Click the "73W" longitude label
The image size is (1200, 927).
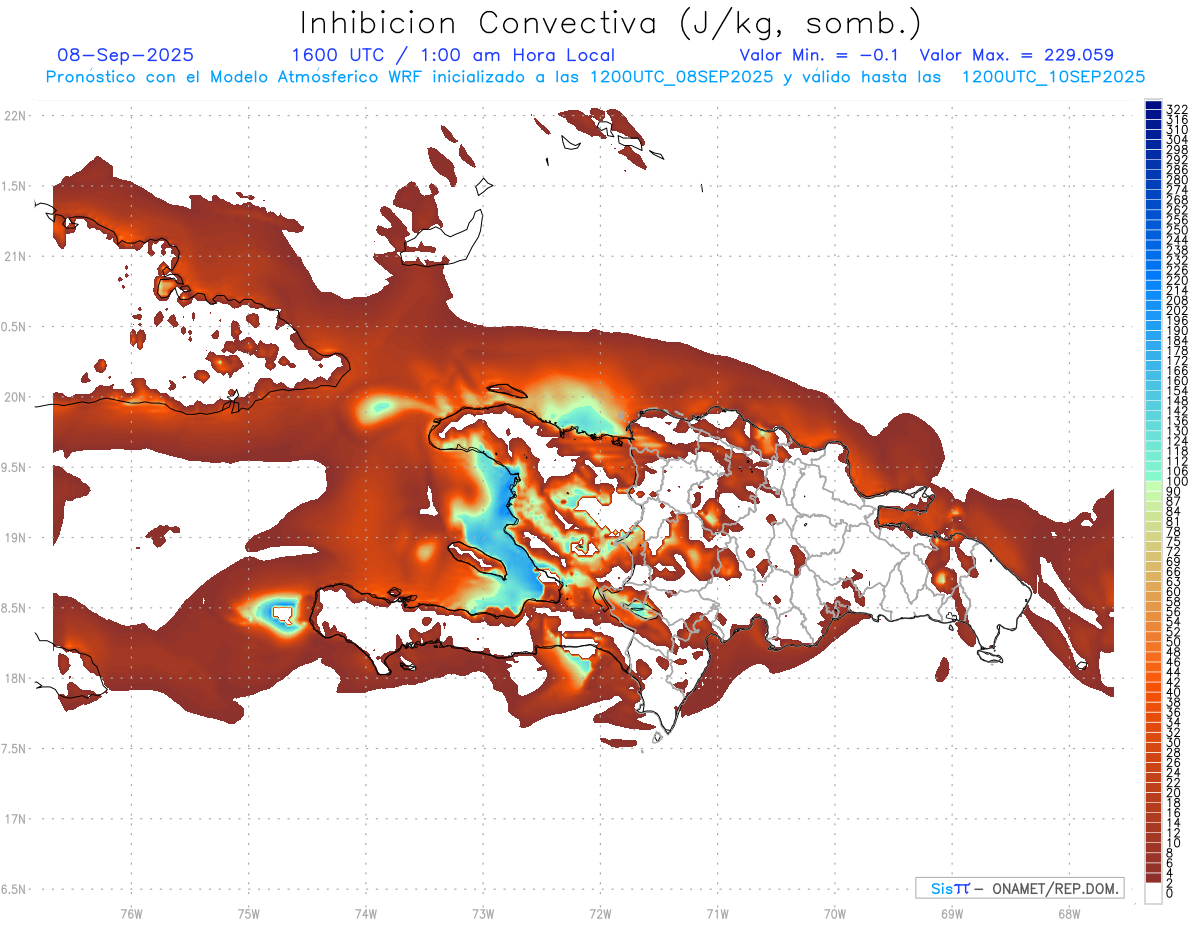[x=483, y=914]
